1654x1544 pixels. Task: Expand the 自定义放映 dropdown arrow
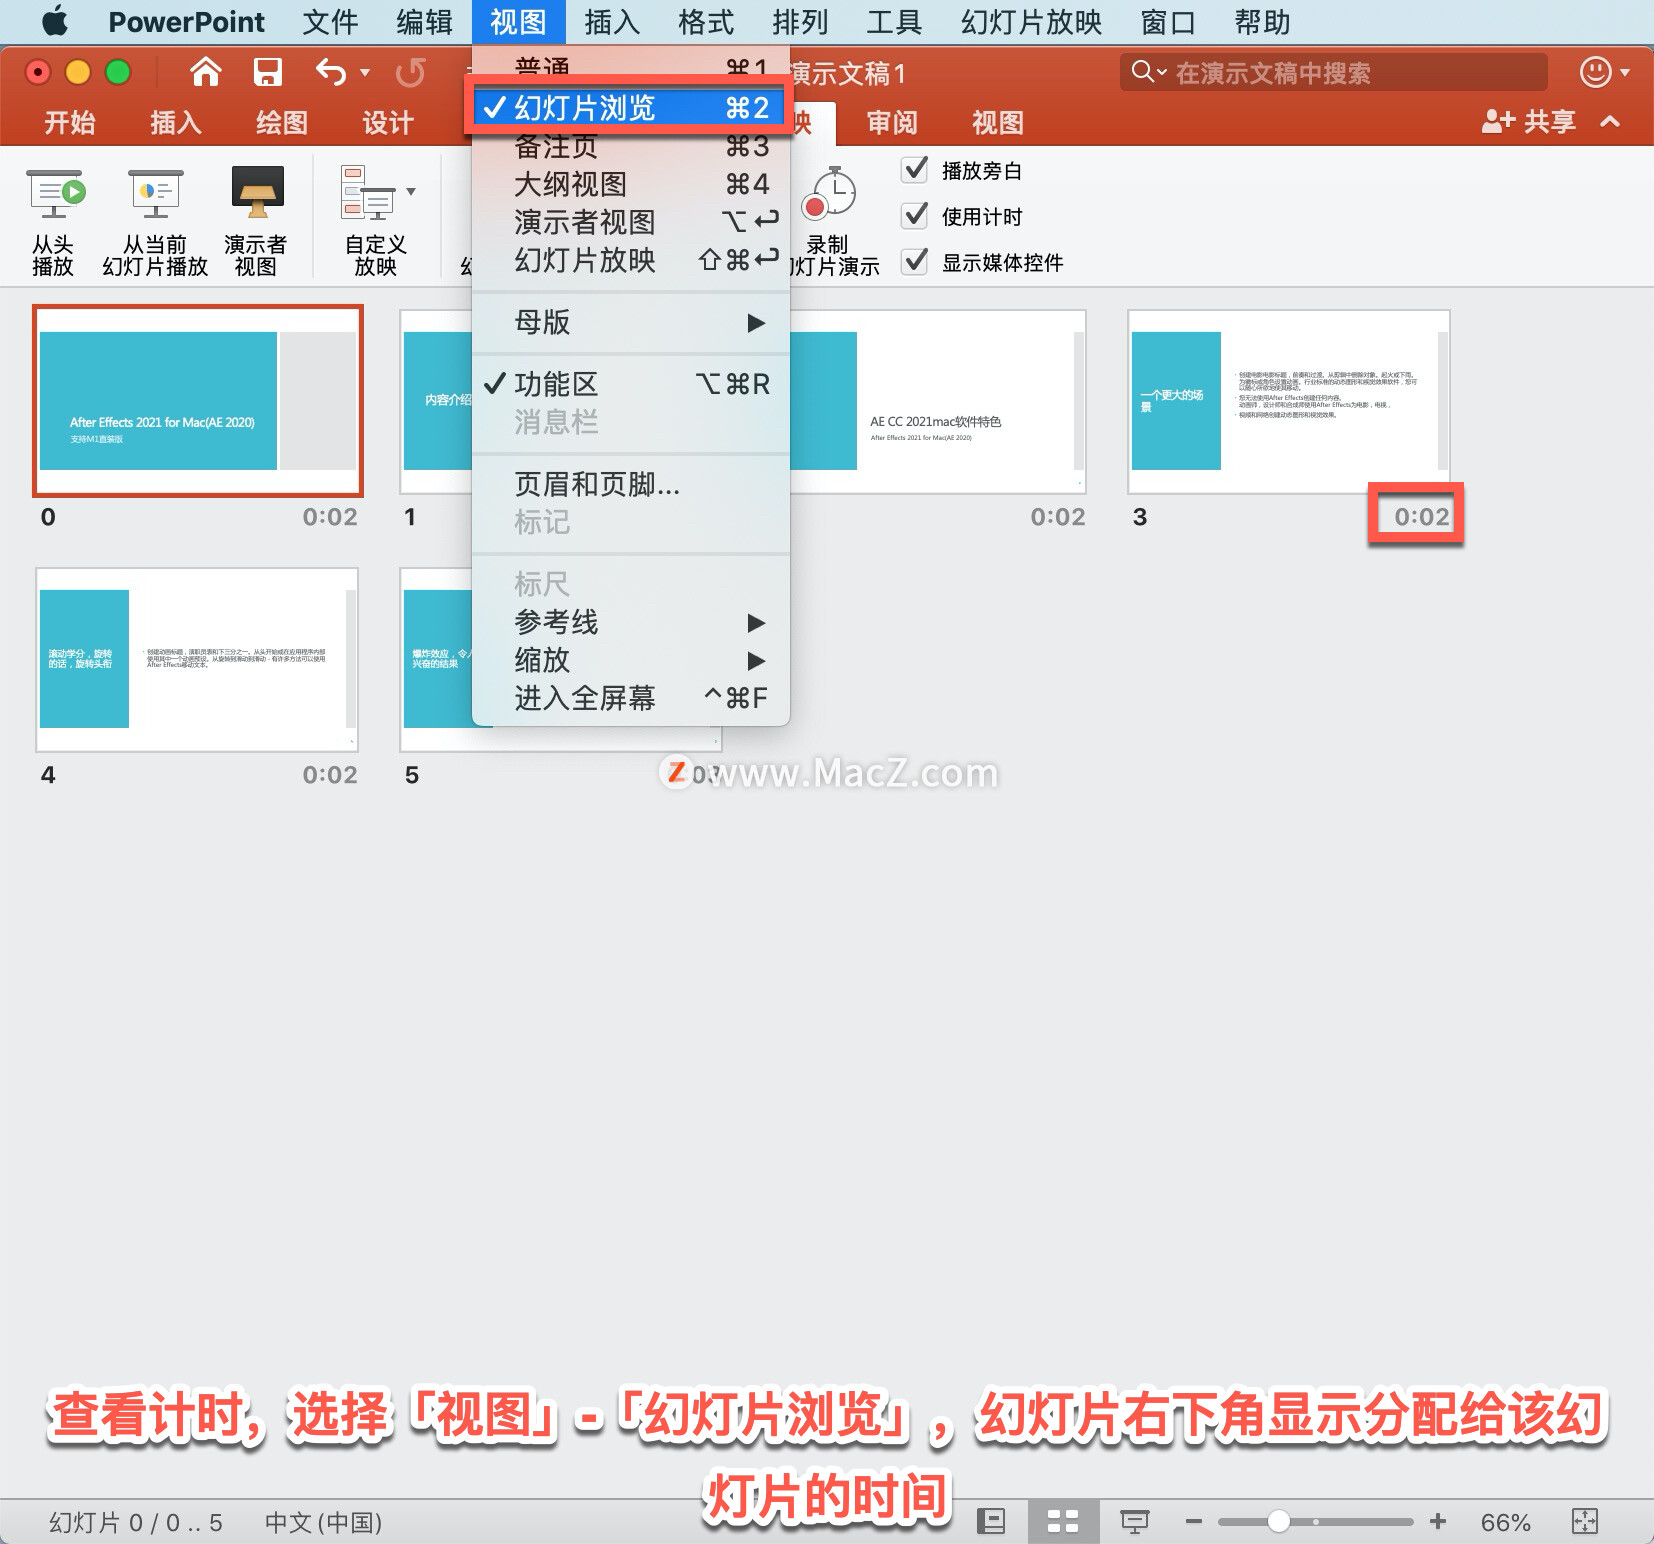pyautogui.click(x=411, y=191)
